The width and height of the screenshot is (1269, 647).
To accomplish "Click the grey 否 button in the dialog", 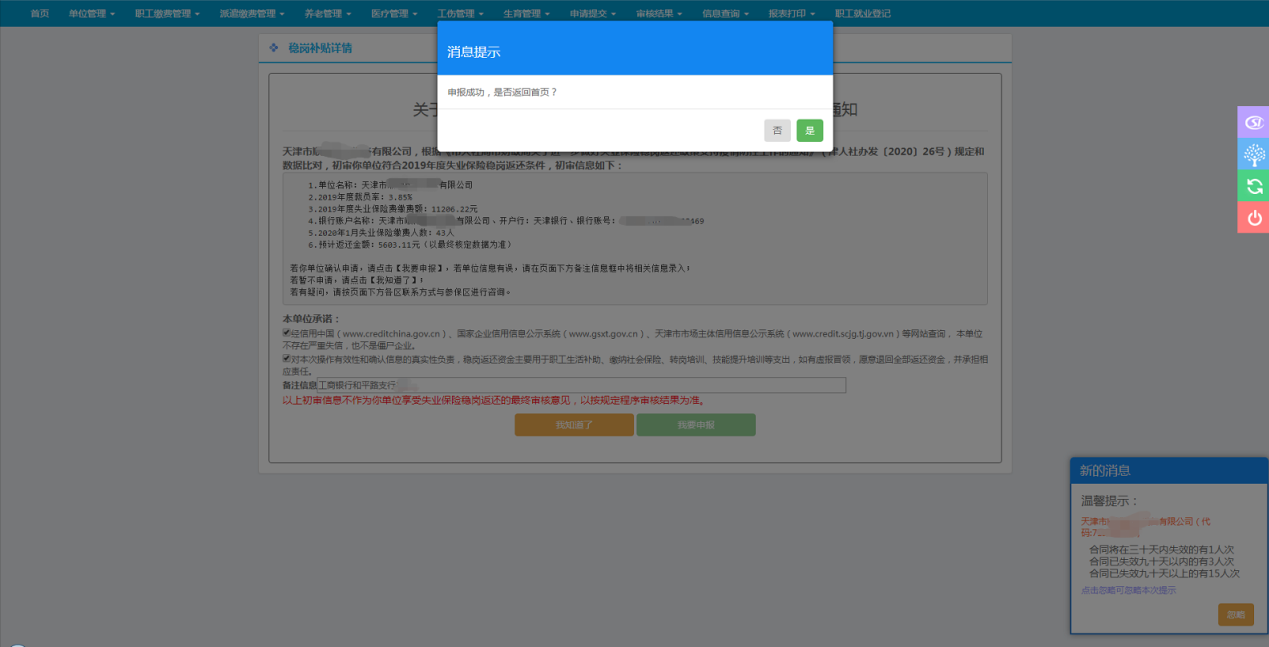I will (x=777, y=130).
